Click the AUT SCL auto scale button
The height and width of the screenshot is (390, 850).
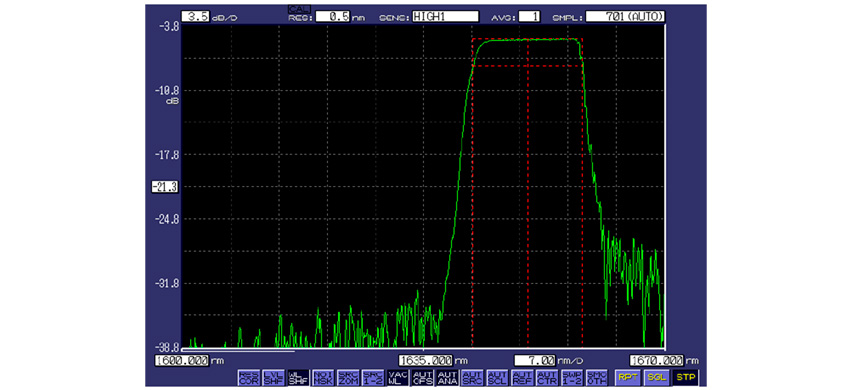point(497,377)
